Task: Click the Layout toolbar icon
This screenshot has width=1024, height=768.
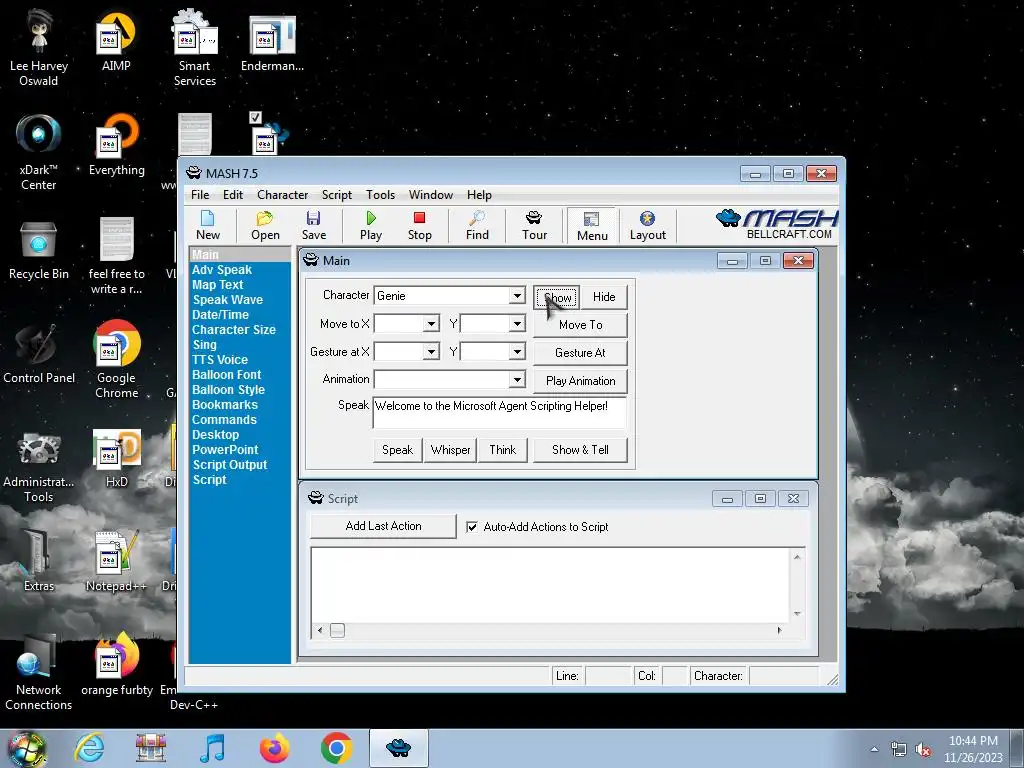Action: click(647, 225)
